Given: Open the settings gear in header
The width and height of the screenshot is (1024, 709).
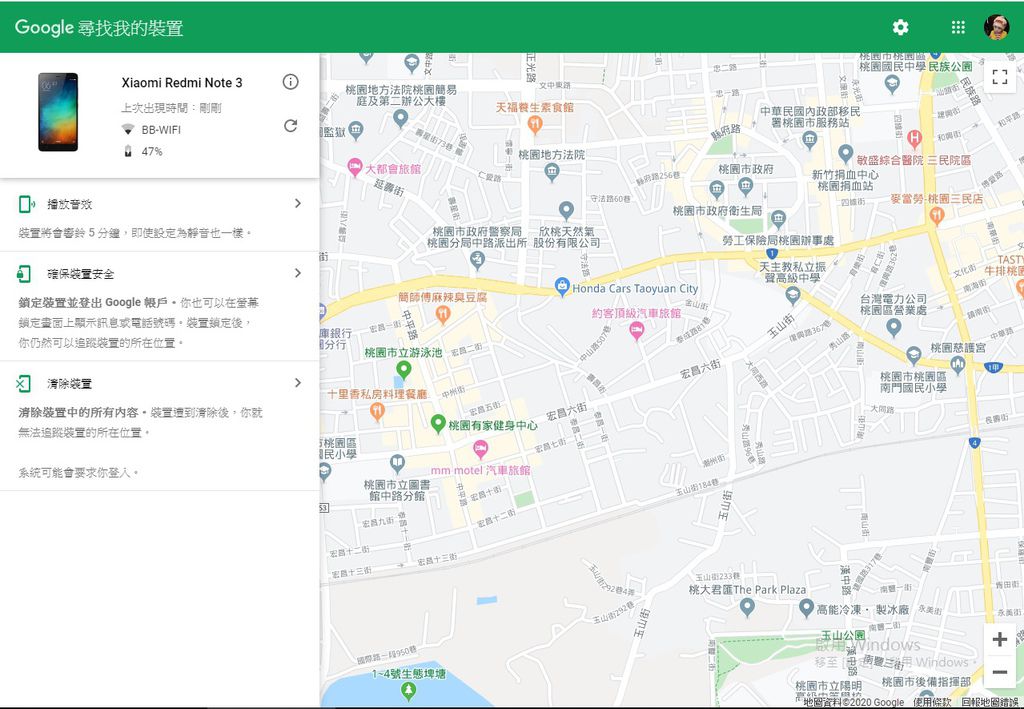Looking at the screenshot, I should pos(901,27).
